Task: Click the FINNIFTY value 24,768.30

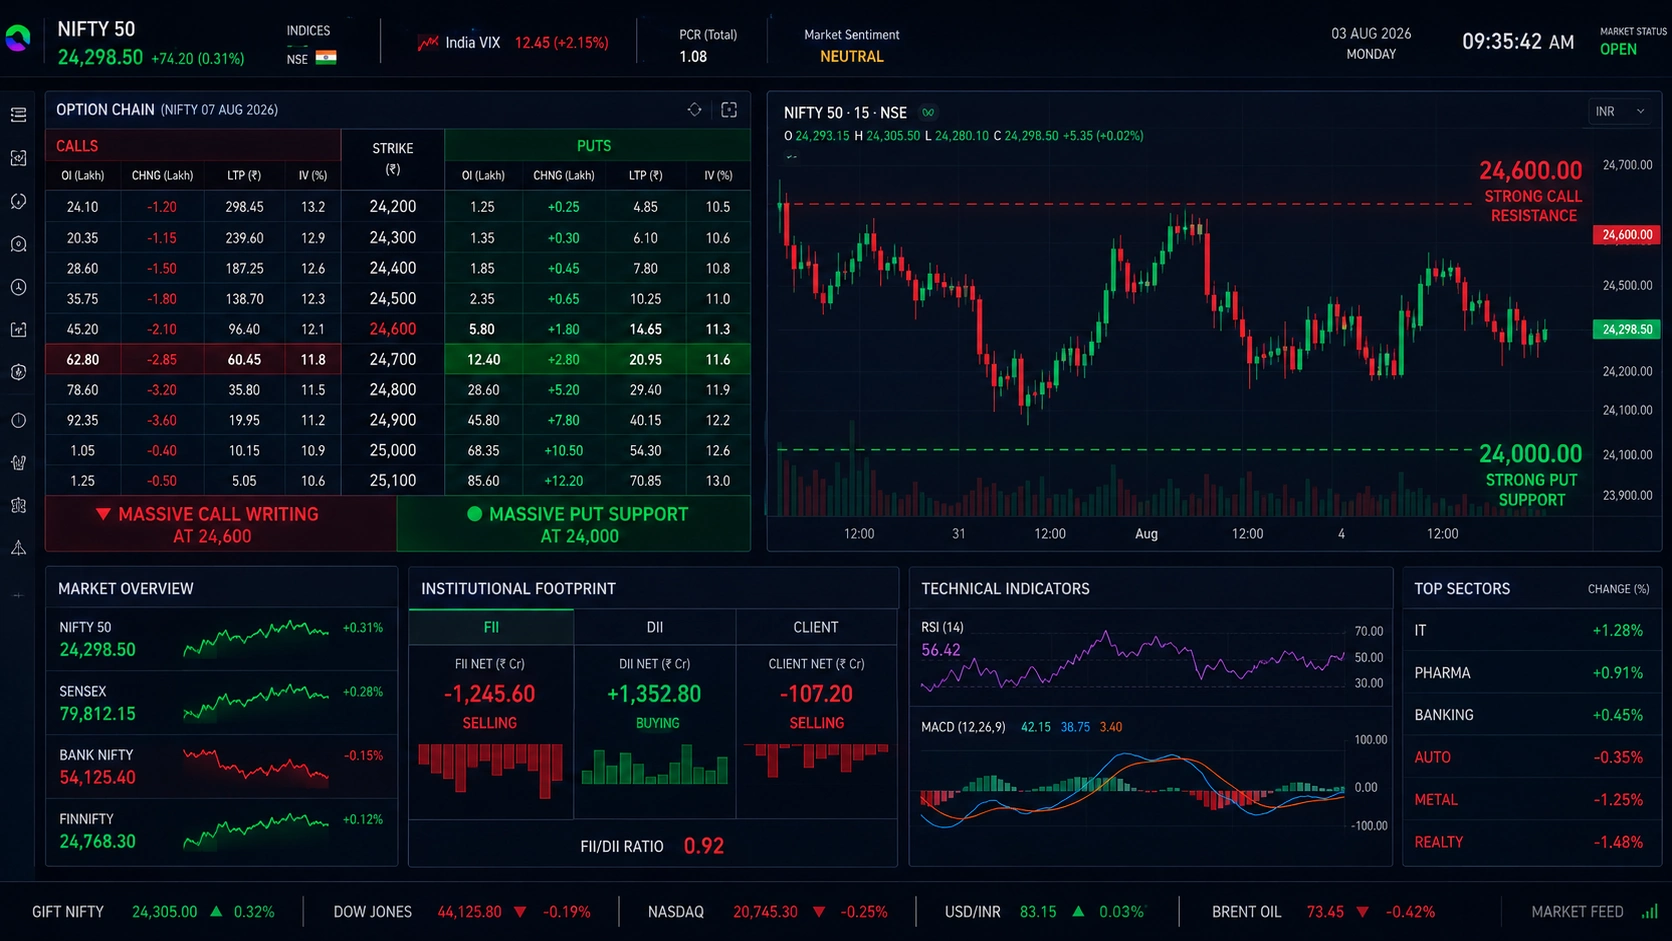Action: (97, 842)
